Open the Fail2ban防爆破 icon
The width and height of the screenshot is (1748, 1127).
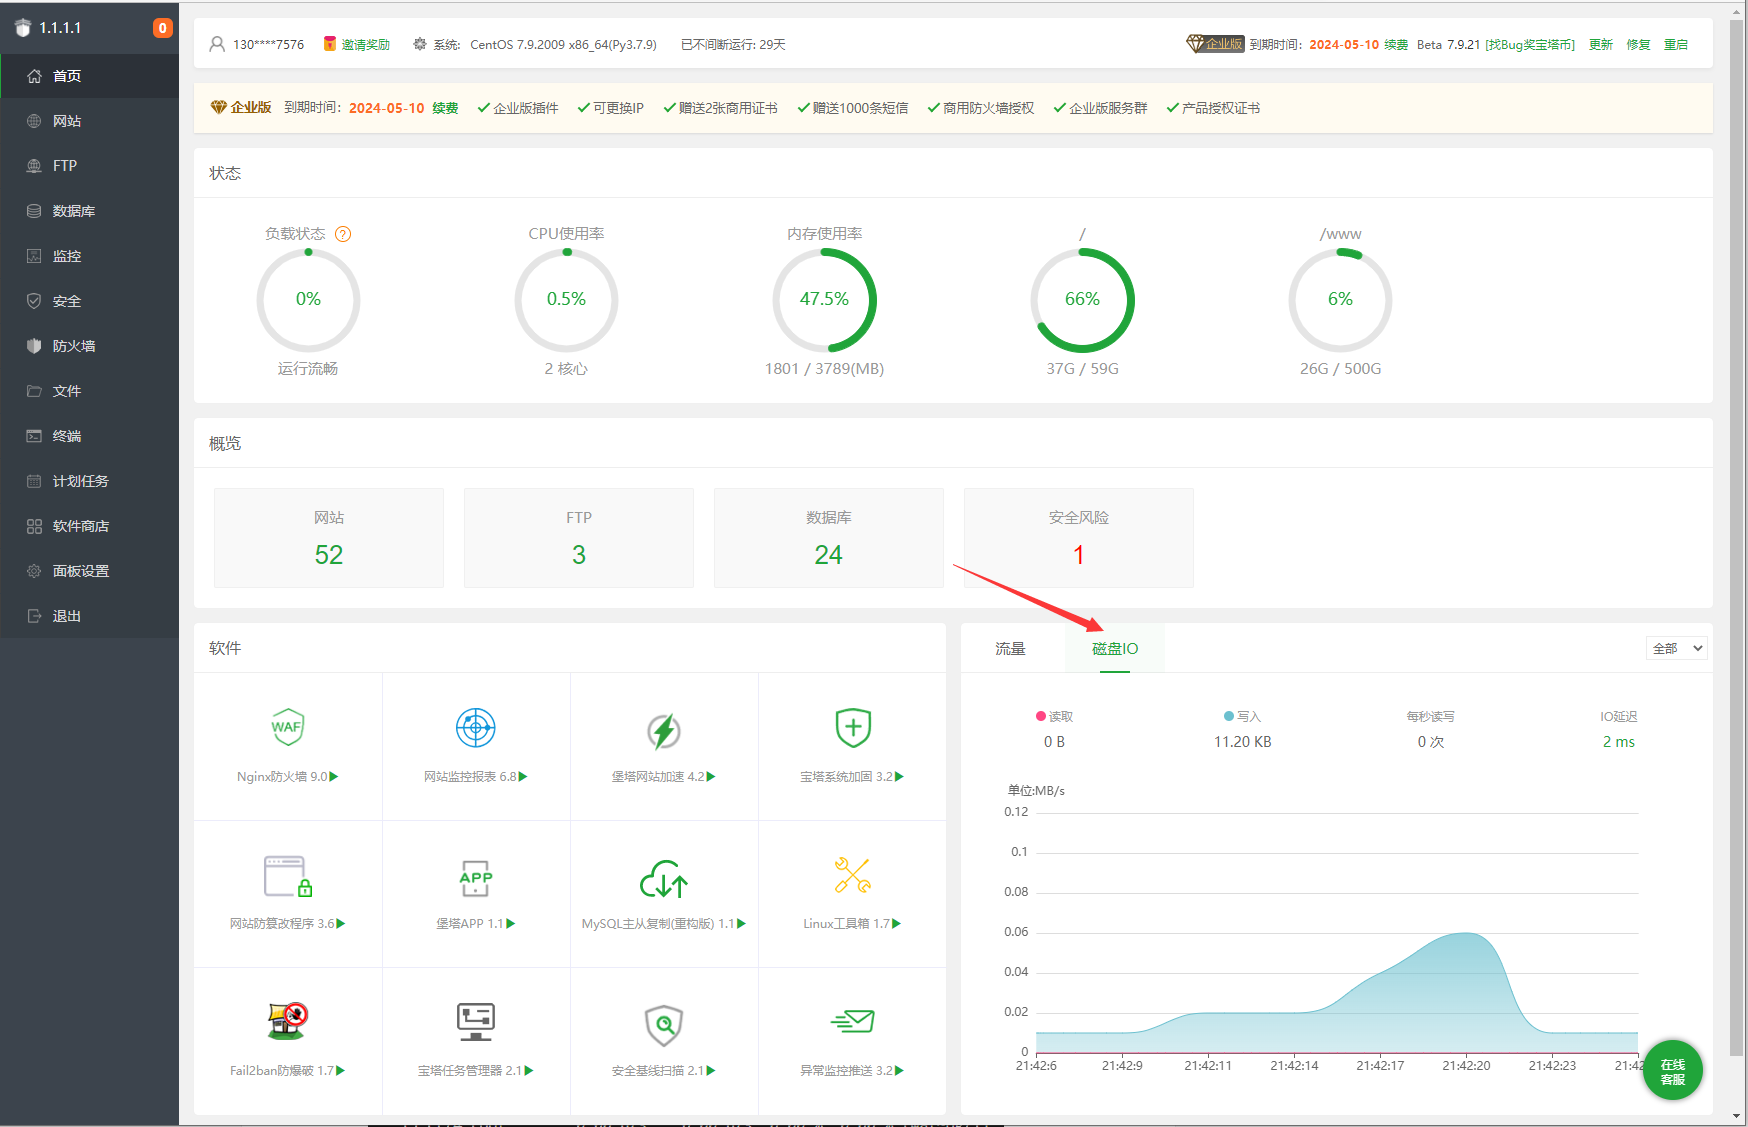(x=288, y=1022)
